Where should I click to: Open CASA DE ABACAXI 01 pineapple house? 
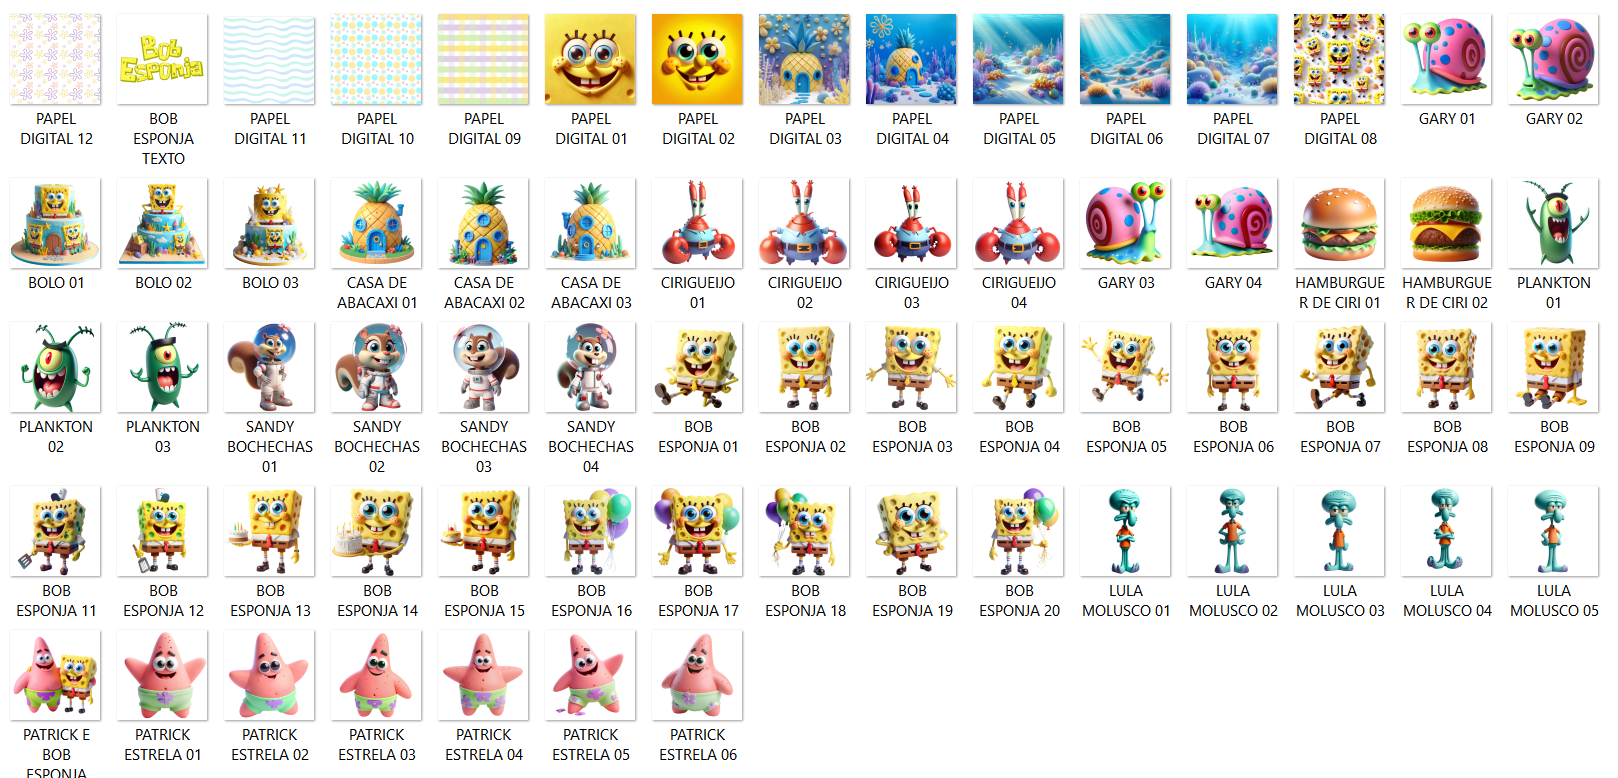(377, 224)
